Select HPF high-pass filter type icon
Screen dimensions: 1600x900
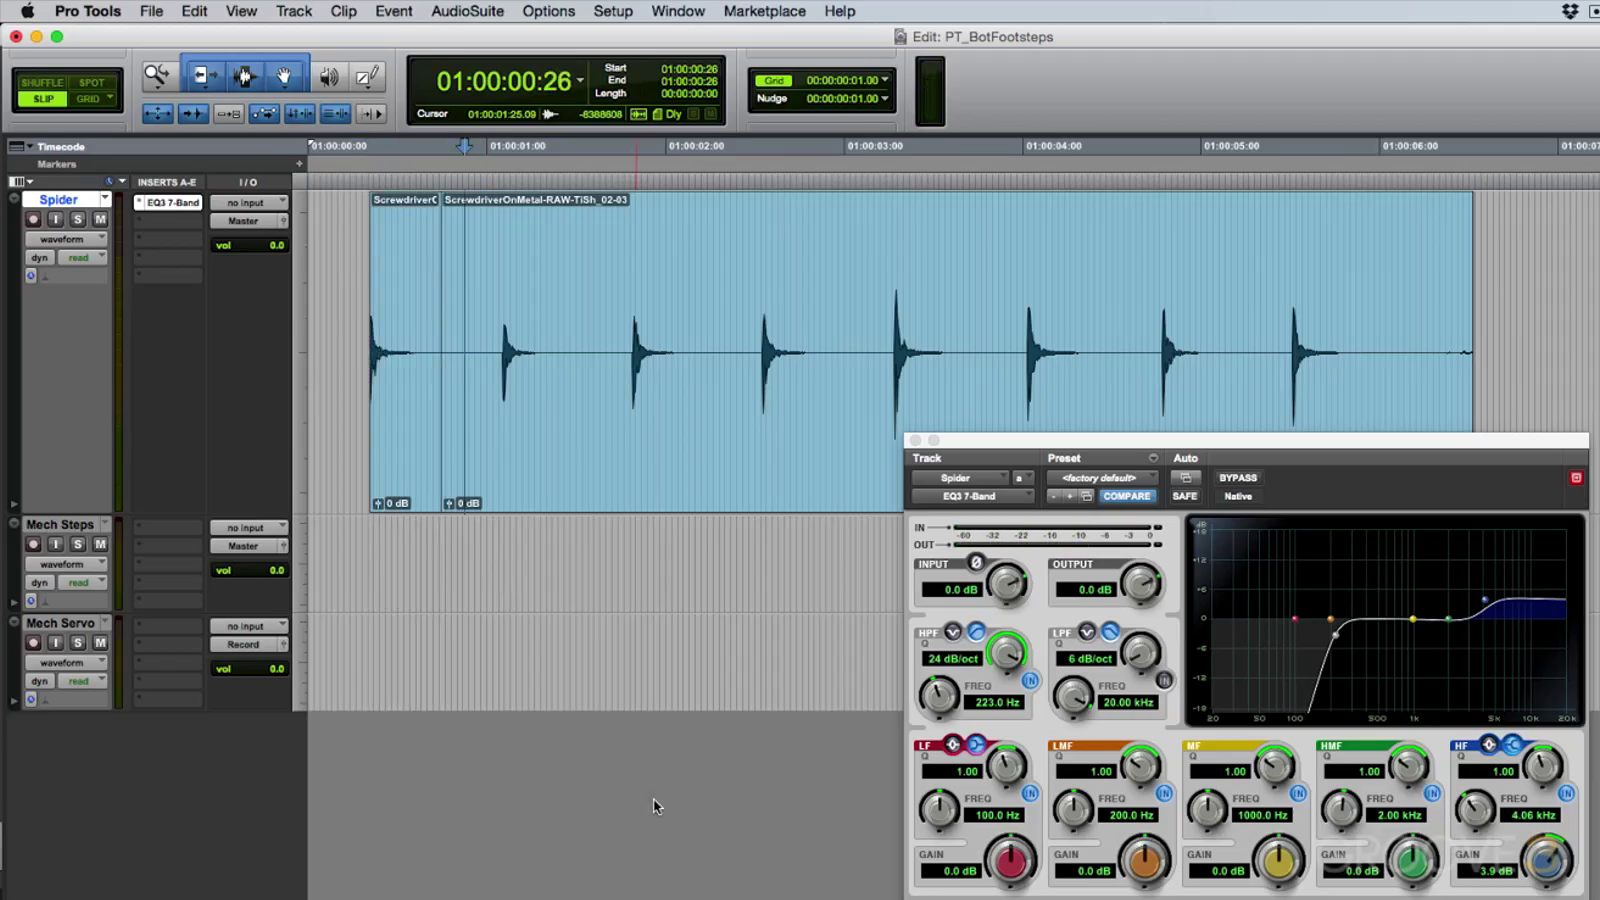click(976, 632)
